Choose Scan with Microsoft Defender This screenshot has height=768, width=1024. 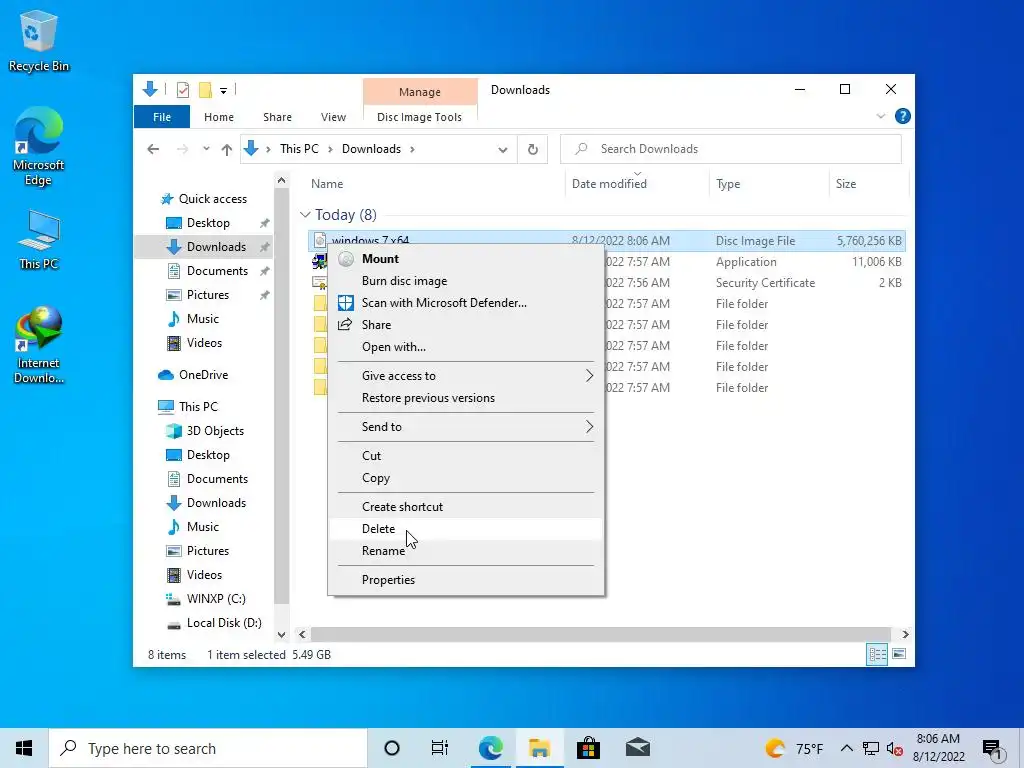tap(466, 303)
